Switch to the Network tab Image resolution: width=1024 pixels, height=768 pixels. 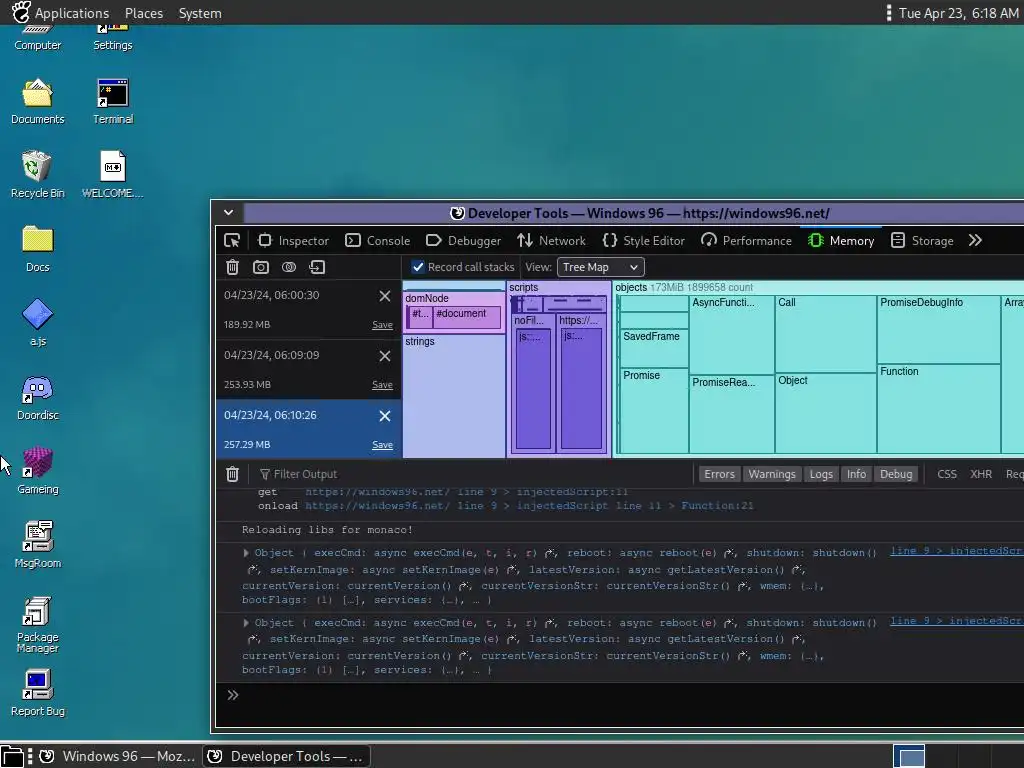click(x=551, y=240)
